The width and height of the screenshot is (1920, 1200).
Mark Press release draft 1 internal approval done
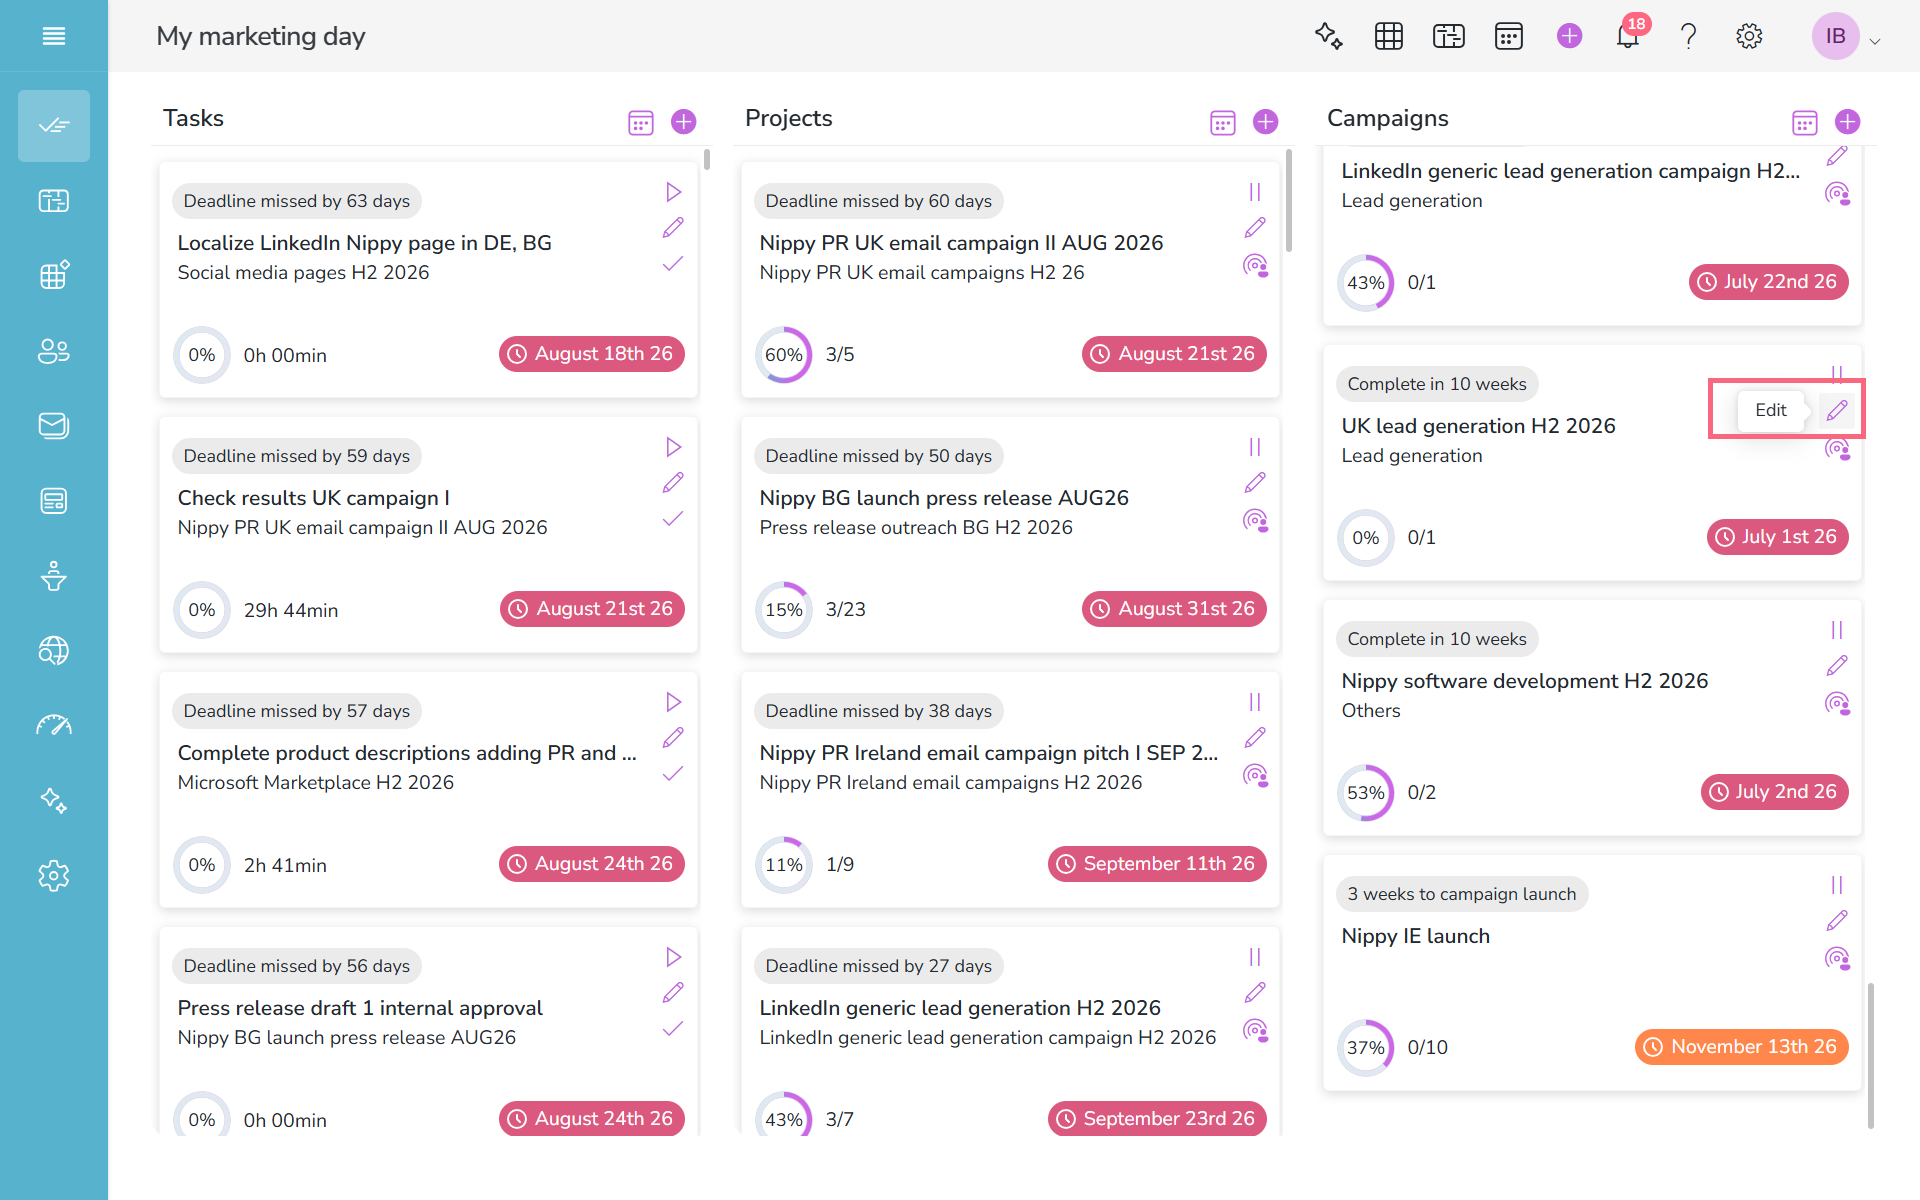coord(673,1029)
